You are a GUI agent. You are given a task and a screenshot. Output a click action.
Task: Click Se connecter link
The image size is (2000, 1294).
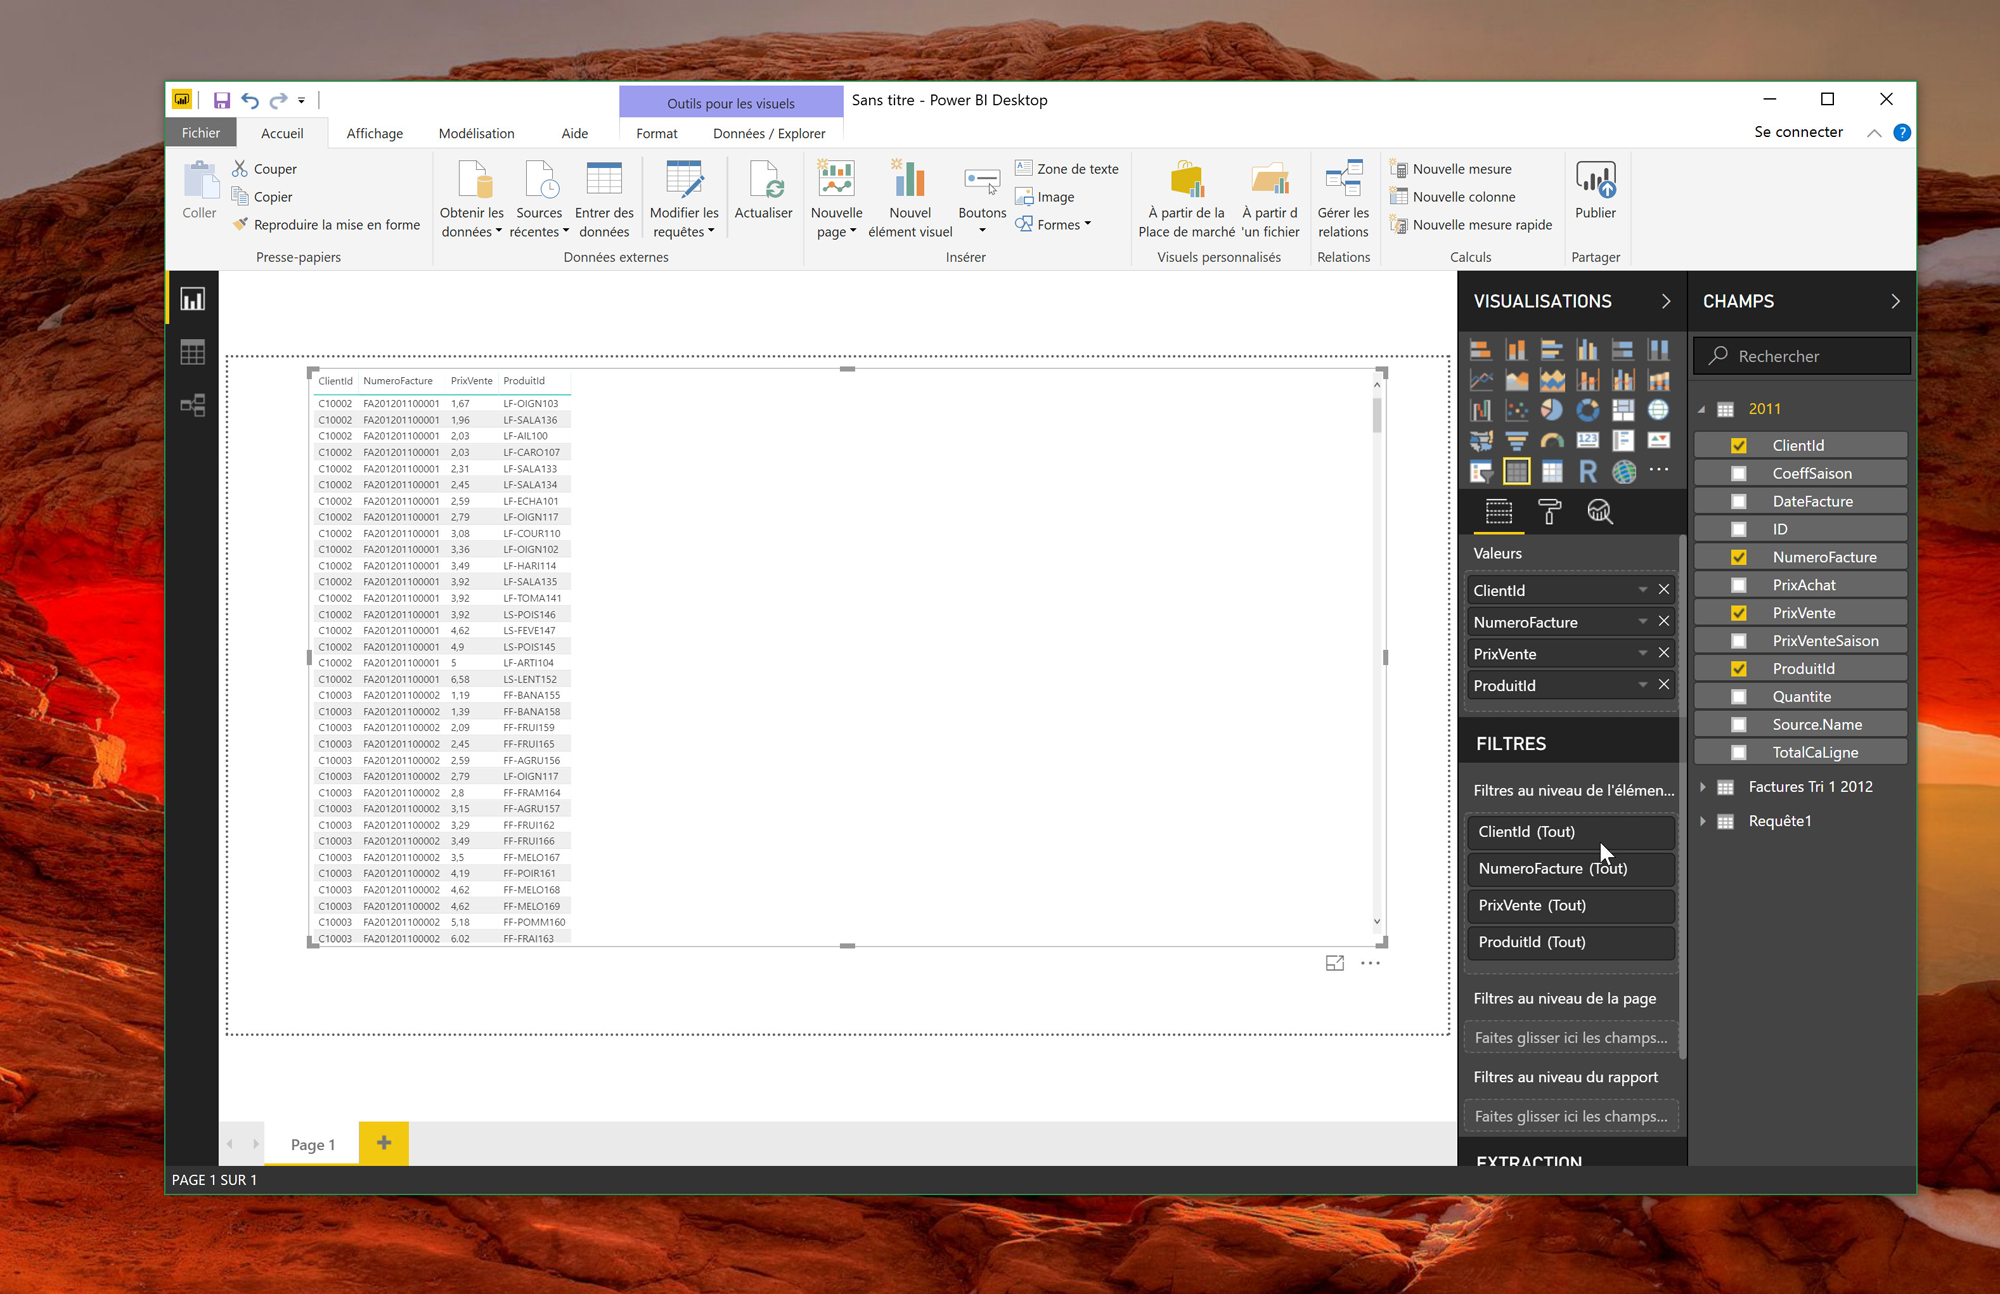pyautogui.click(x=1798, y=132)
